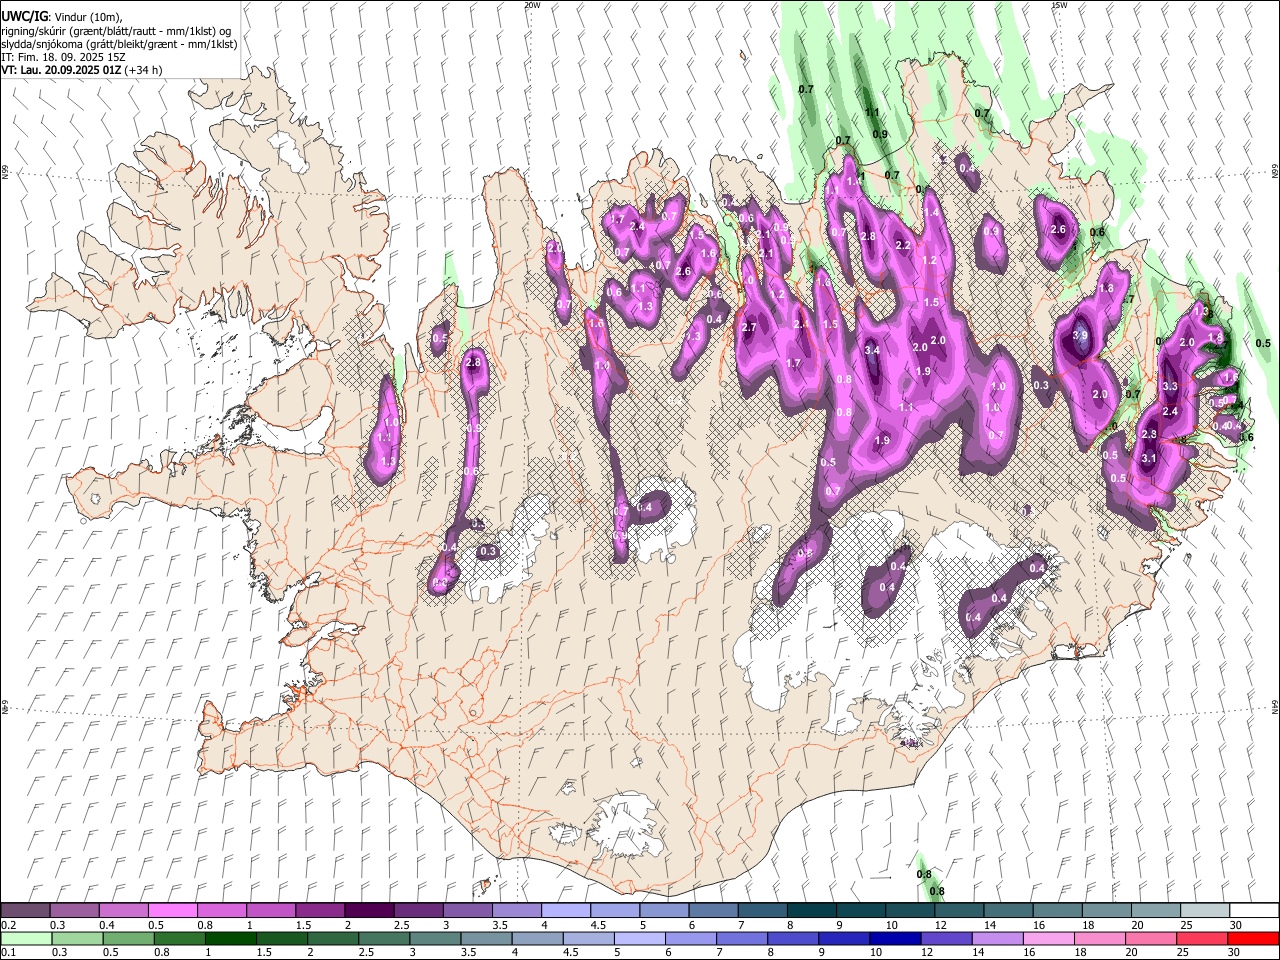Pick rain legend swatch between 20 and 25
The image size is (1280, 960).
point(1151,938)
